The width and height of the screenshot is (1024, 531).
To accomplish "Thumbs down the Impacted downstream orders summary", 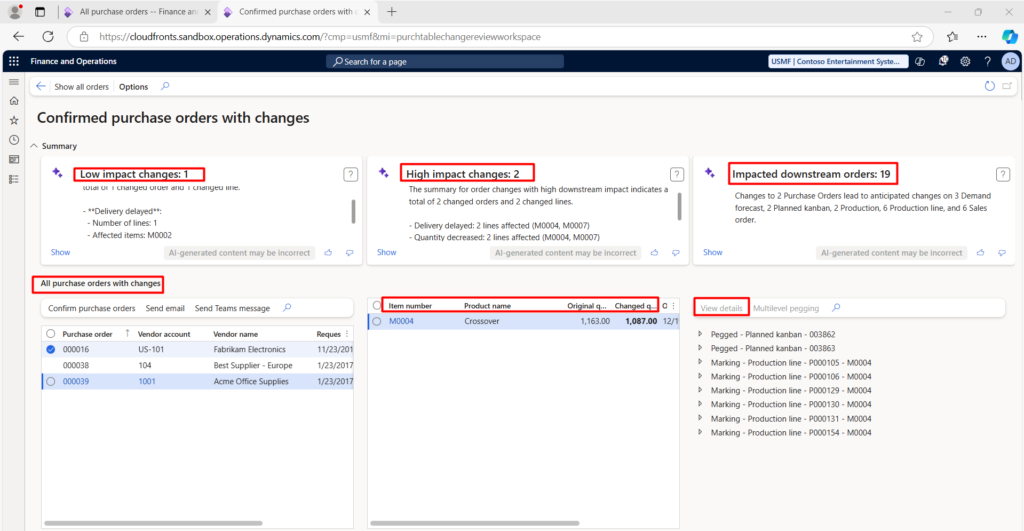I will coord(1002,253).
